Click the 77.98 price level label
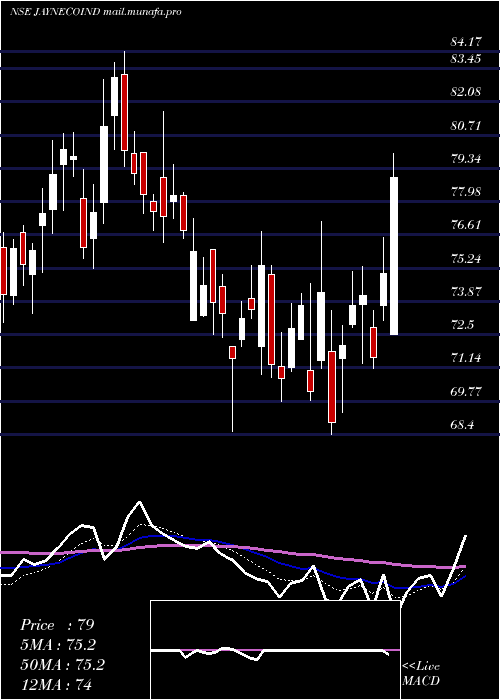The image size is (500, 700). click(466, 192)
